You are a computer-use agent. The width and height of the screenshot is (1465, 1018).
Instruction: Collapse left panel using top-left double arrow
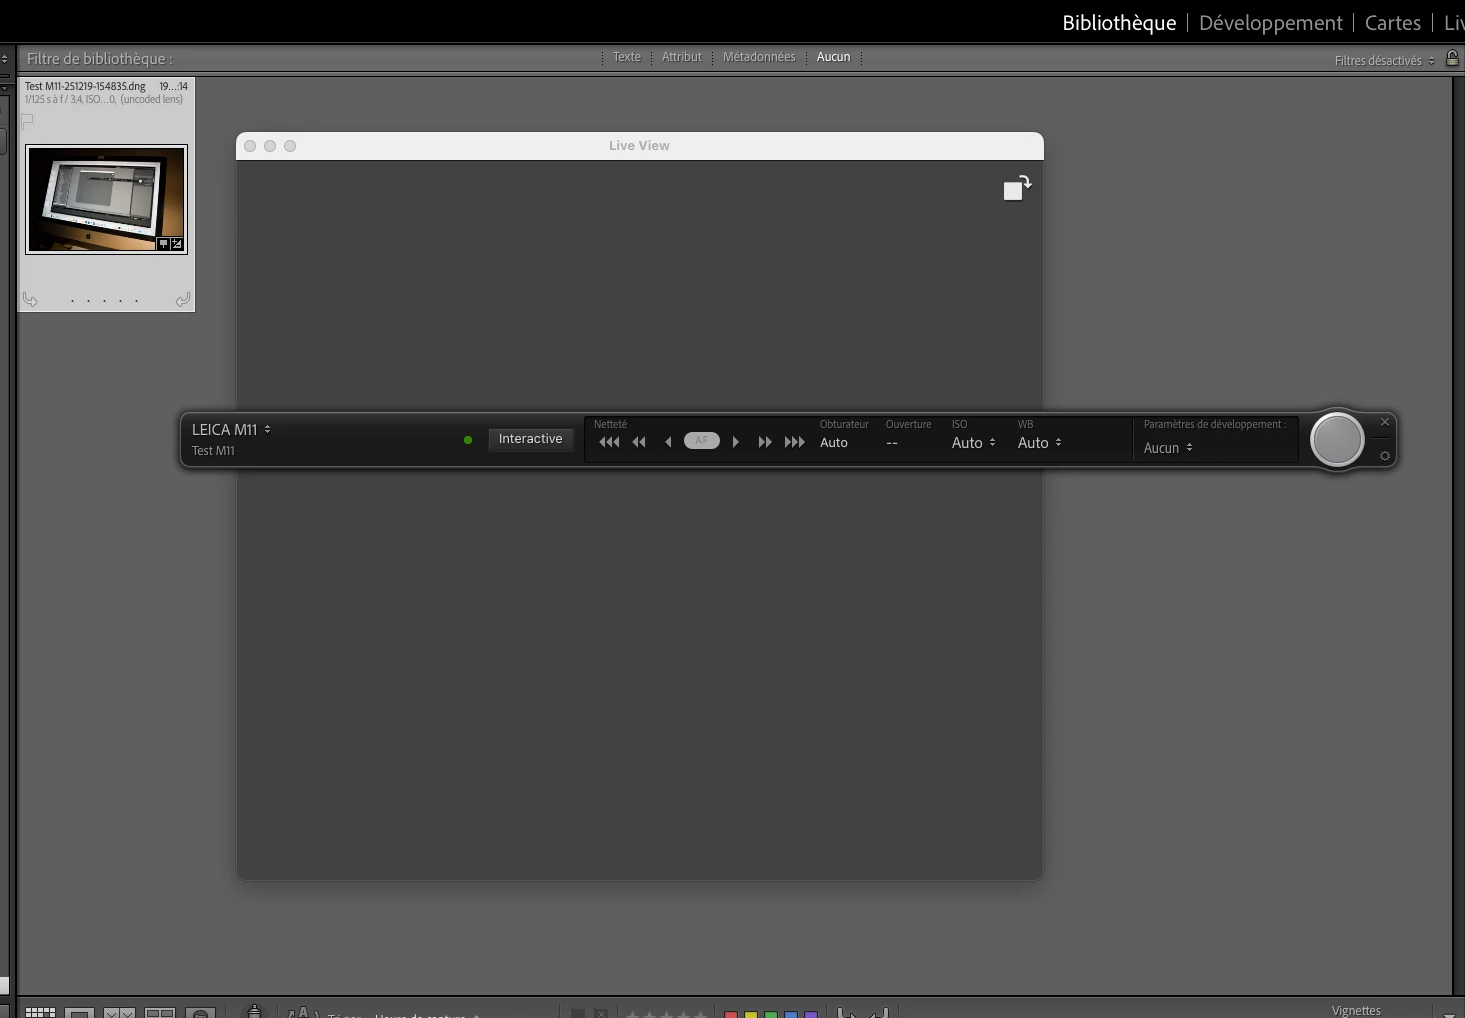pos(5,59)
